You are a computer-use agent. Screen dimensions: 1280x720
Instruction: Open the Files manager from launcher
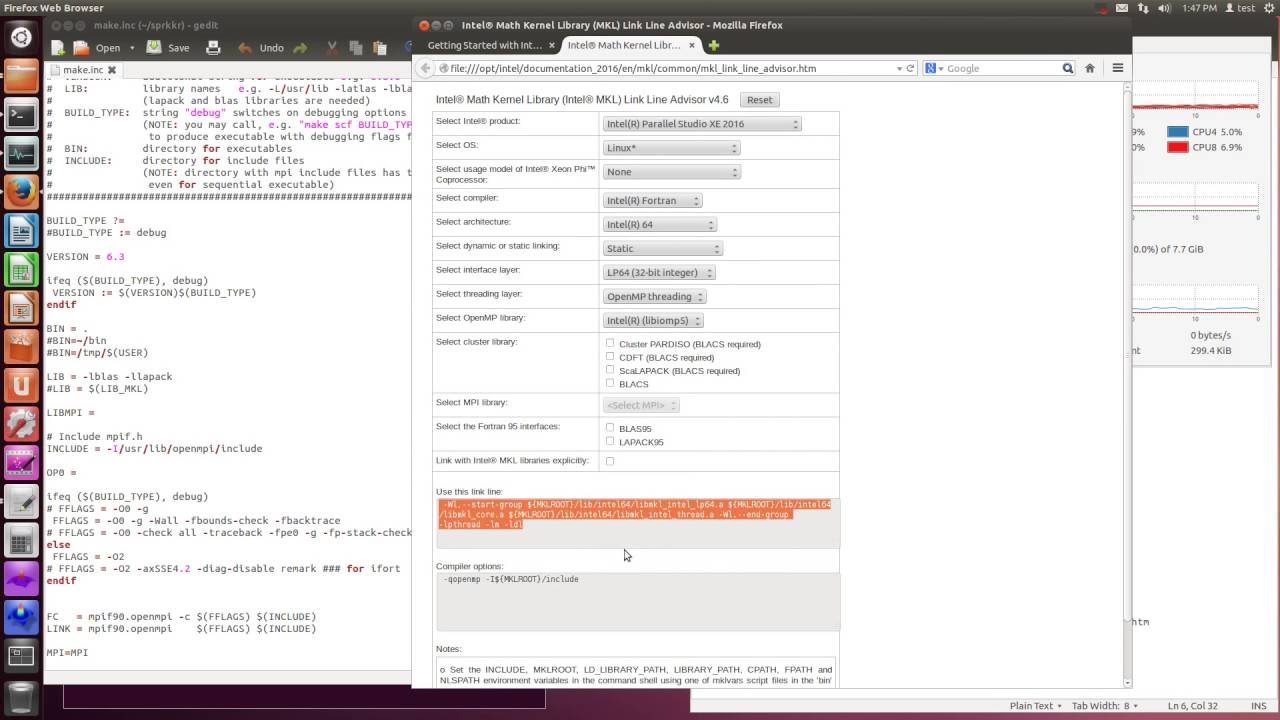pos(21,78)
